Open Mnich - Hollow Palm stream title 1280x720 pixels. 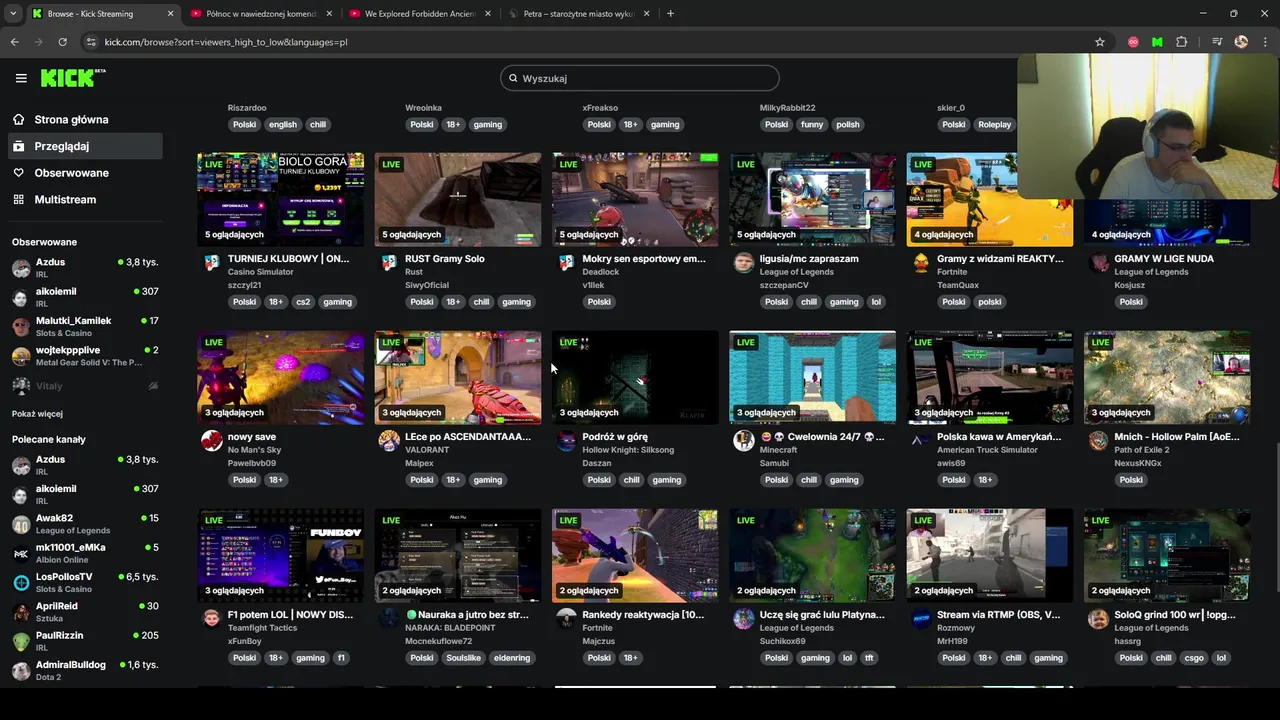pos(1177,437)
